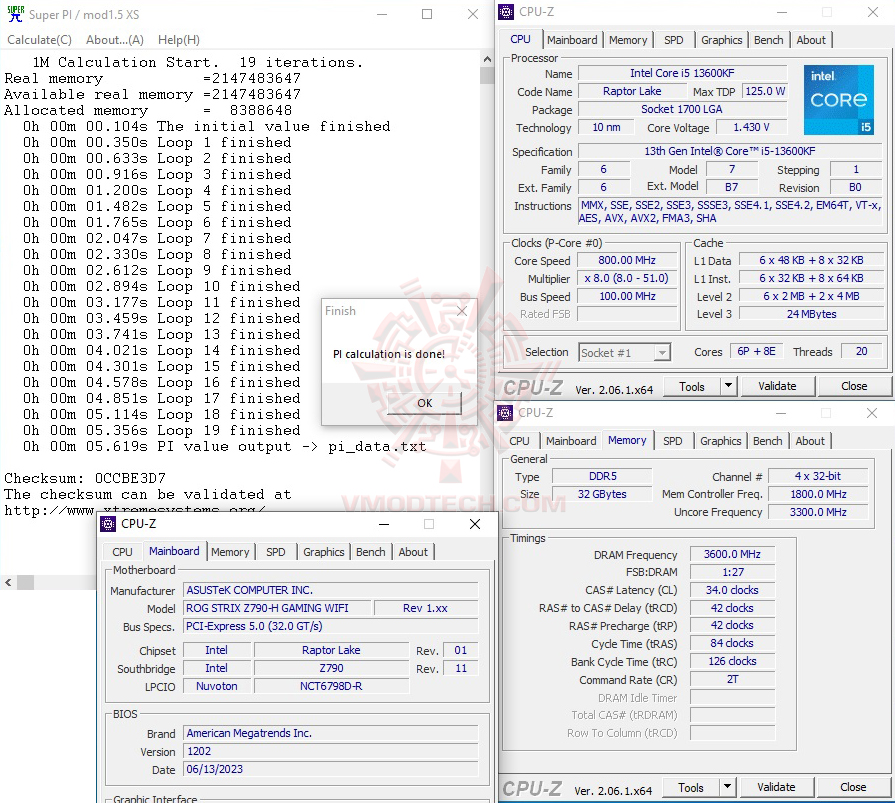Screen dimensions: 895x803
Task: Go to Memory tab in Mainboard CPU-Z window
Action: [230, 552]
